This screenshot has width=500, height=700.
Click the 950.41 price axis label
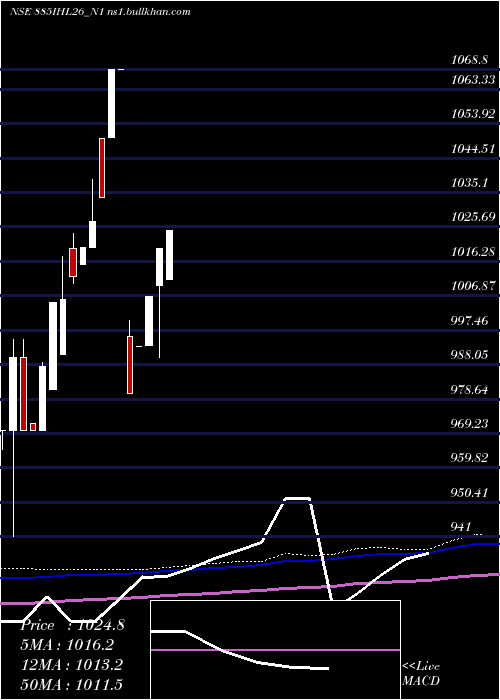[x=469, y=492]
